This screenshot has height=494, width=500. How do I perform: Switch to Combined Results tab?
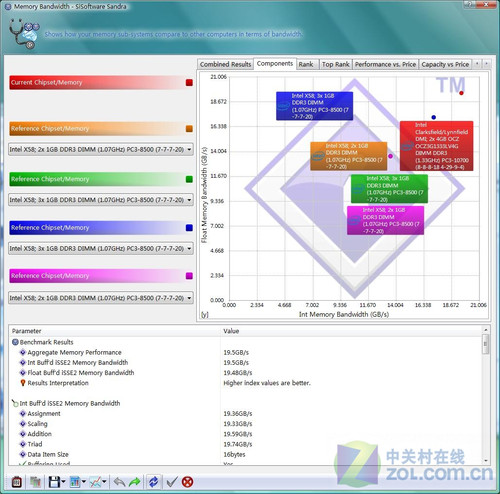pos(225,64)
